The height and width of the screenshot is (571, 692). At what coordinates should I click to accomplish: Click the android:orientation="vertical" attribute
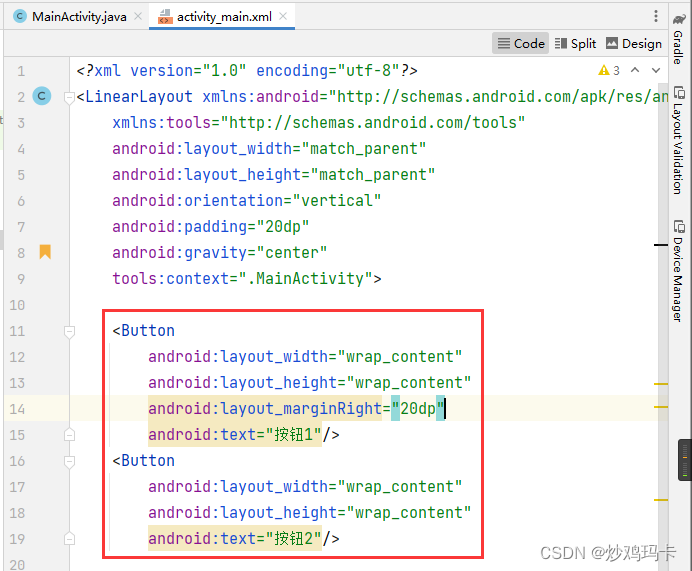(x=246, y=200)
